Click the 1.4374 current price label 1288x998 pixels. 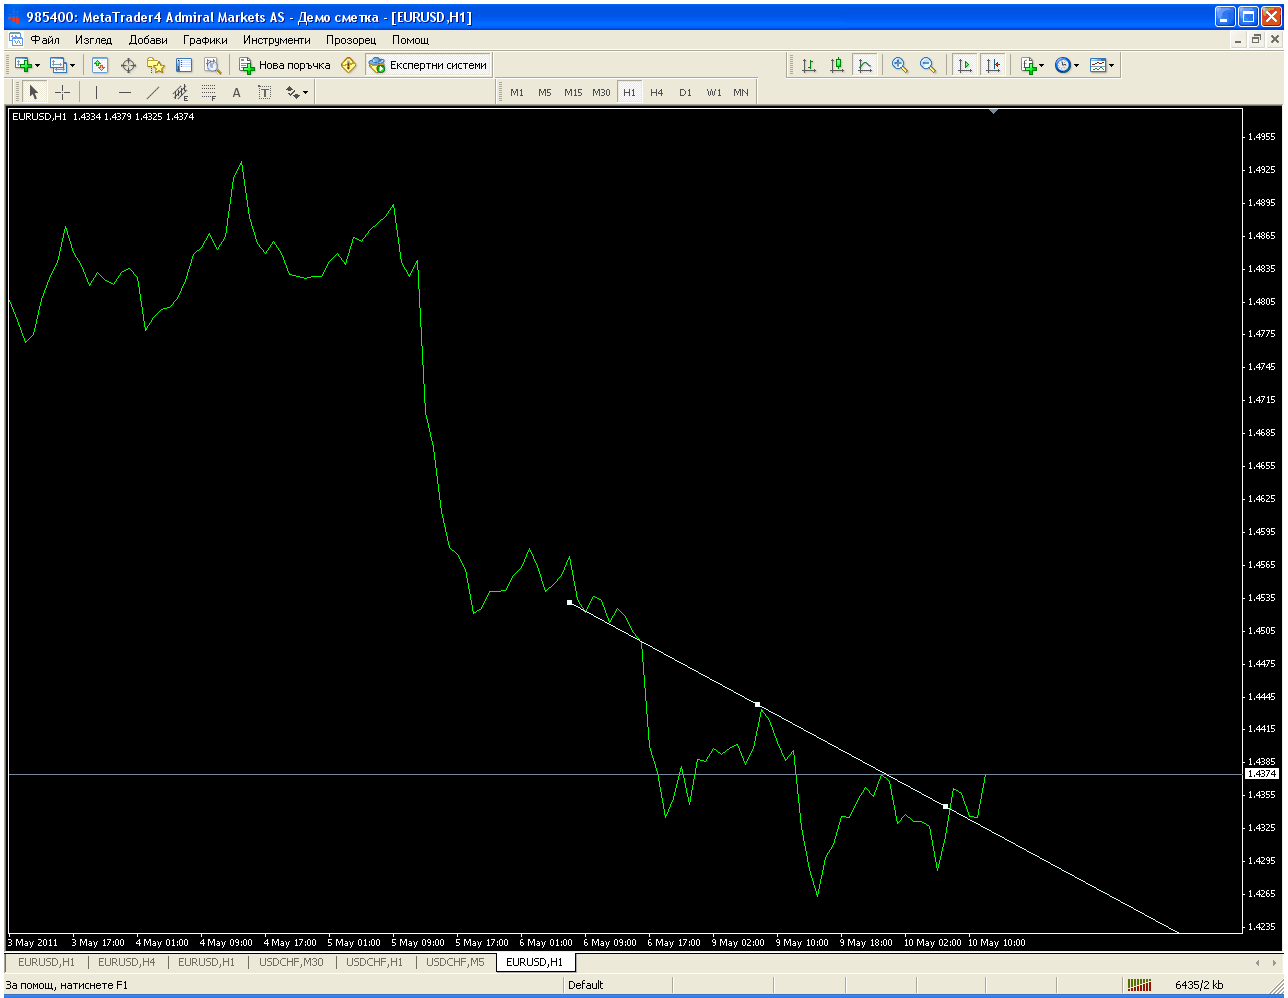point(1263,774)
